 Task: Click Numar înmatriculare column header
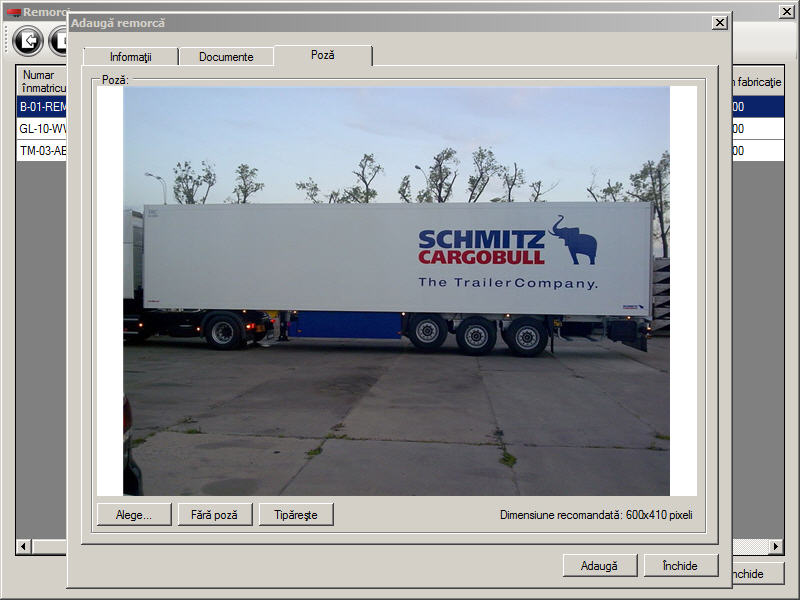43,81
